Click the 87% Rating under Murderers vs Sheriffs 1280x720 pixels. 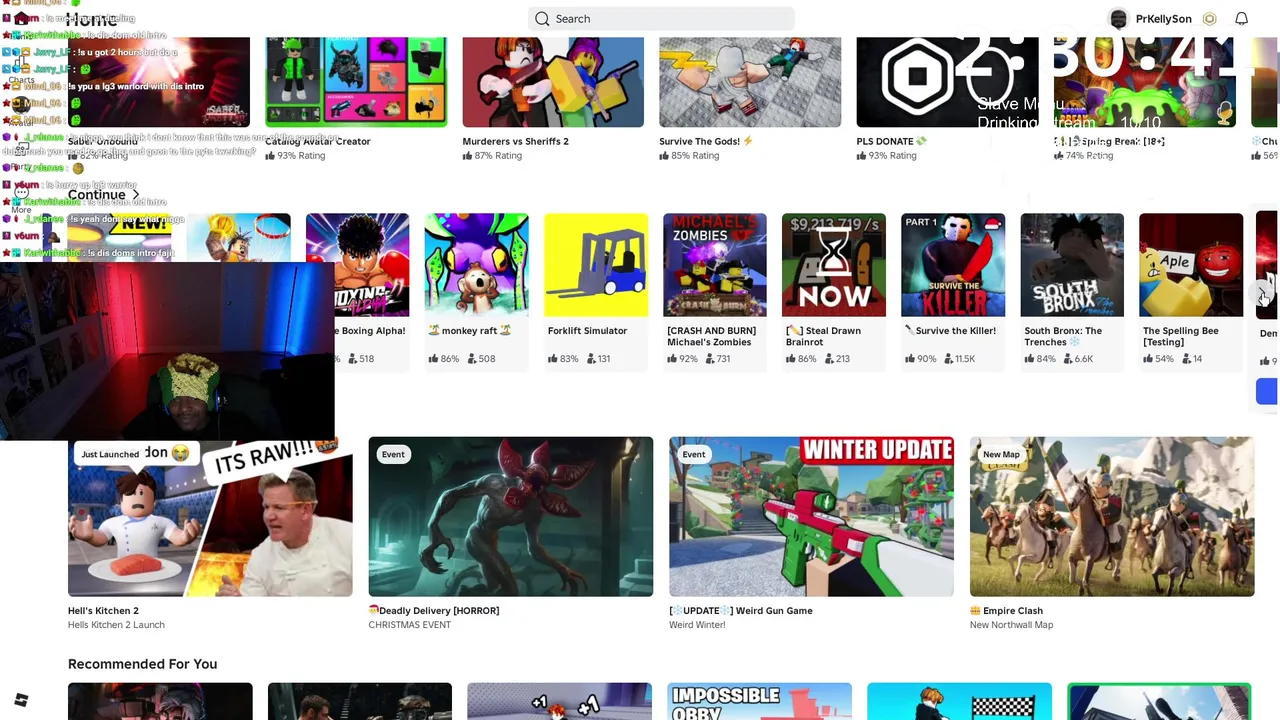pos(492,156)
